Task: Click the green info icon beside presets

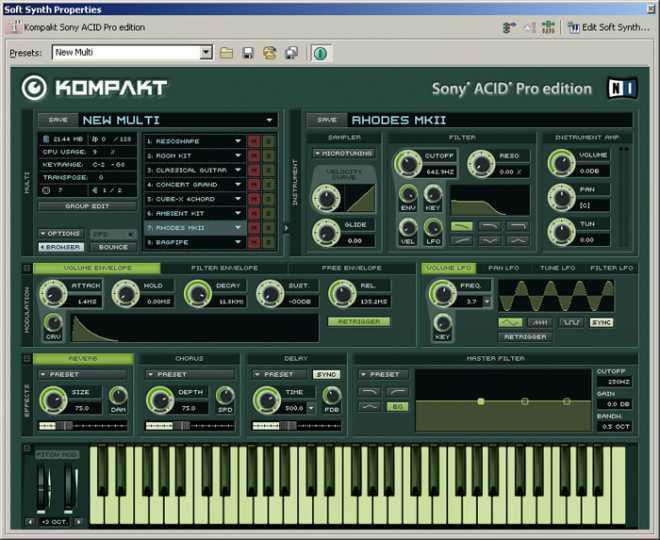Action: point(320,53)
